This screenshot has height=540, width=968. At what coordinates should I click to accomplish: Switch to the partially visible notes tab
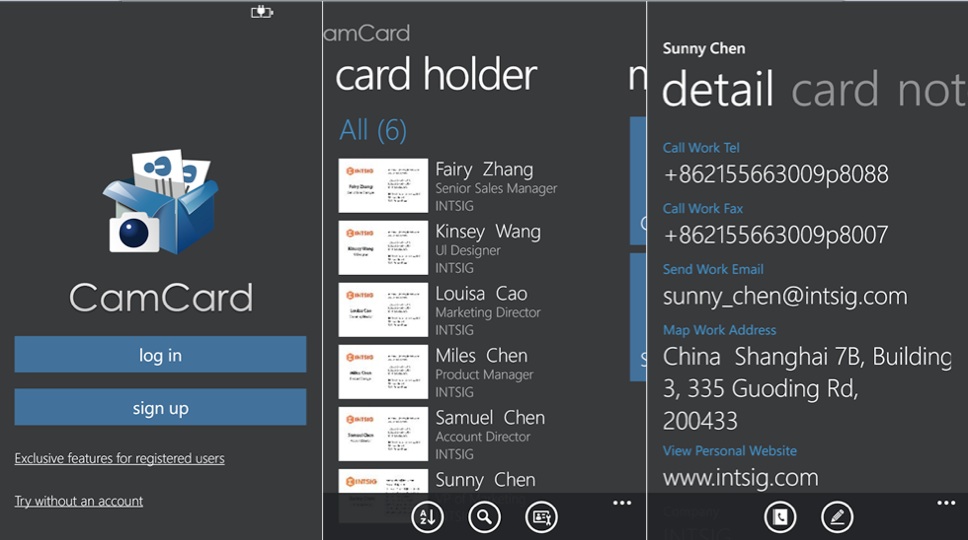[x=932, y=89]
